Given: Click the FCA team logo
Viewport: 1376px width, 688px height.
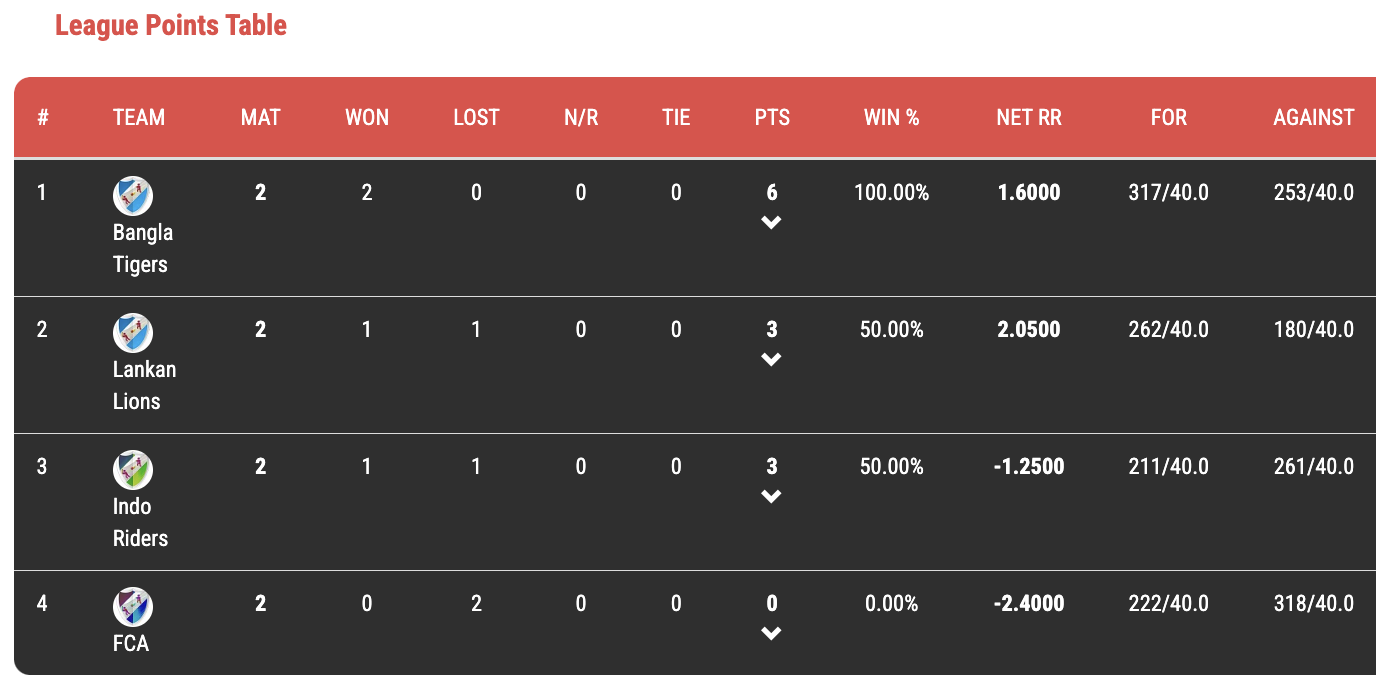Looking at the screenshot, I should point(133,607).
